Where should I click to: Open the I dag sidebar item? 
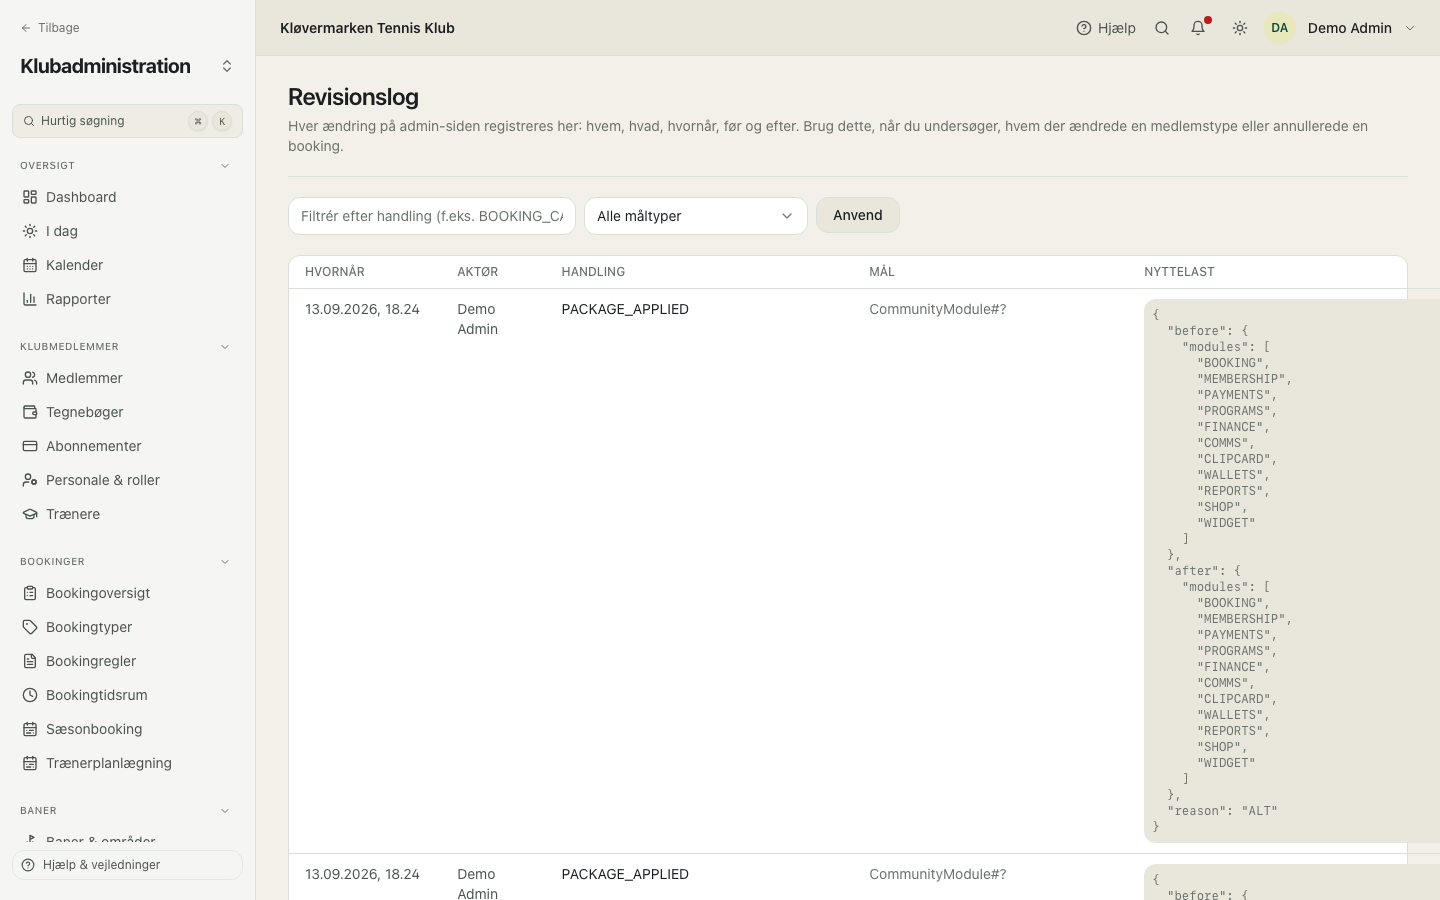pyautogui.click(x=127, y=231)
